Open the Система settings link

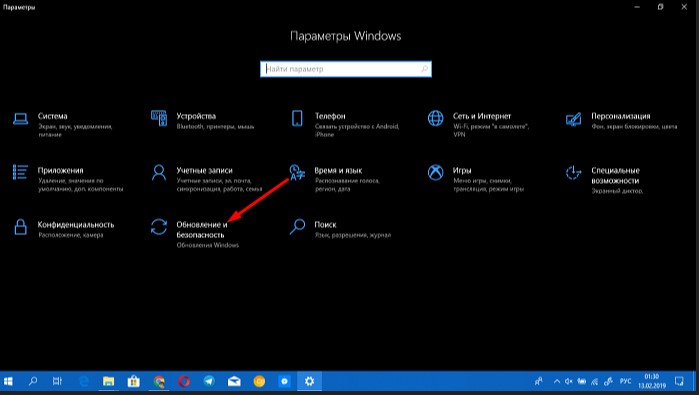(x=52, y=116)
